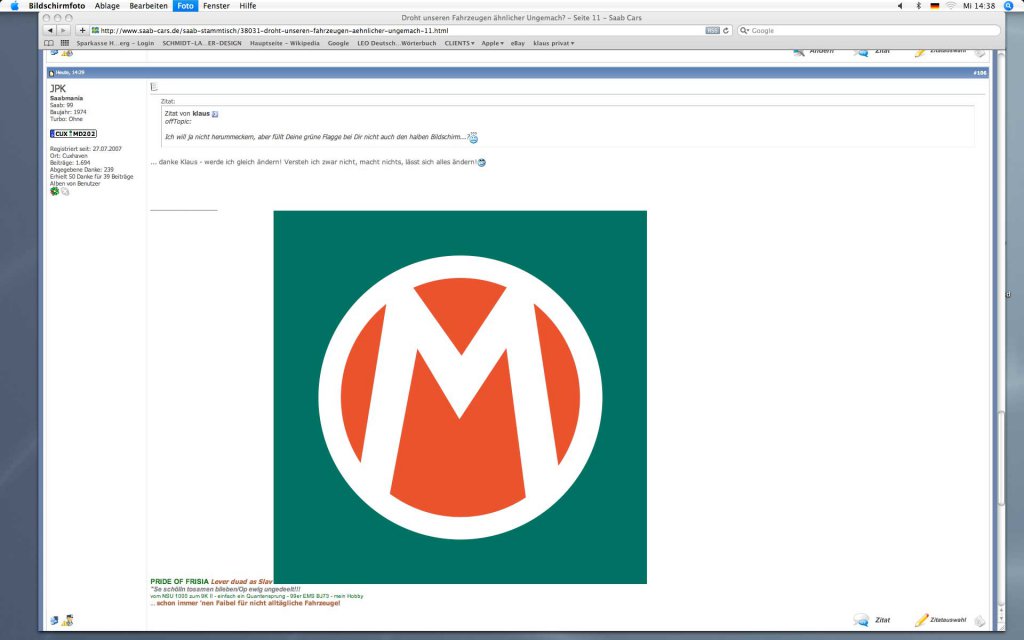Open Top Sites grid icon
The width and height of the screenshot is (1024, 640).
(x=65, y=43)
